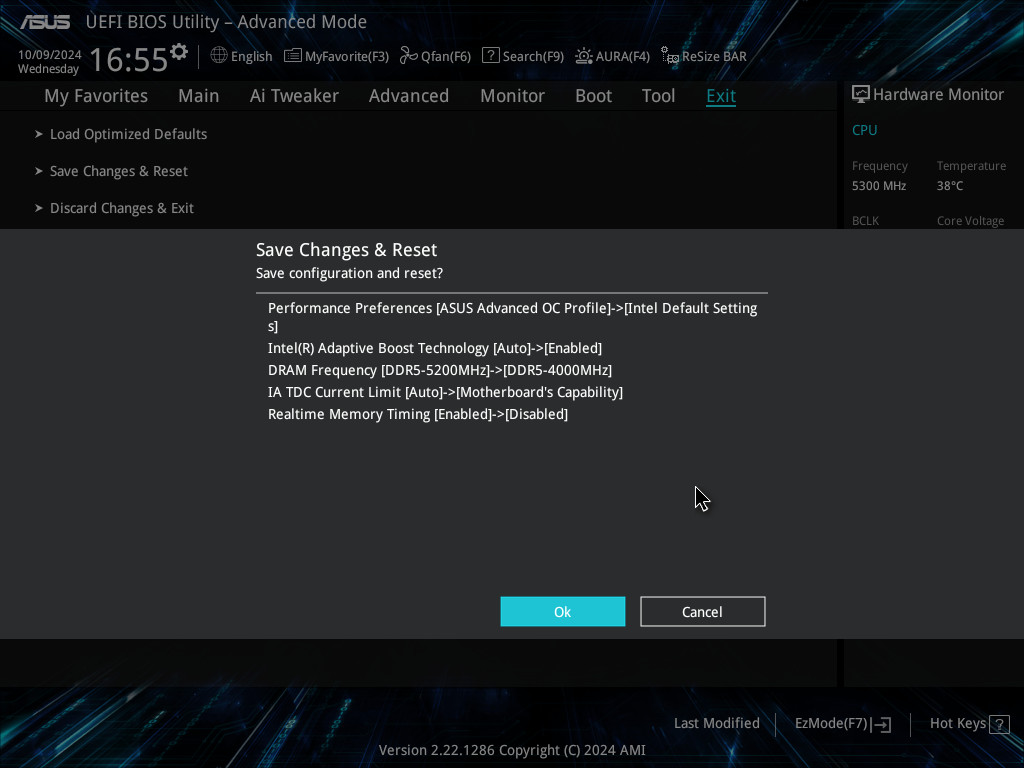Image resolution: width=1024 pixels, height=768 pixels.
Task: Click the 16:55 clock display
Action: [x=129, y=60]
